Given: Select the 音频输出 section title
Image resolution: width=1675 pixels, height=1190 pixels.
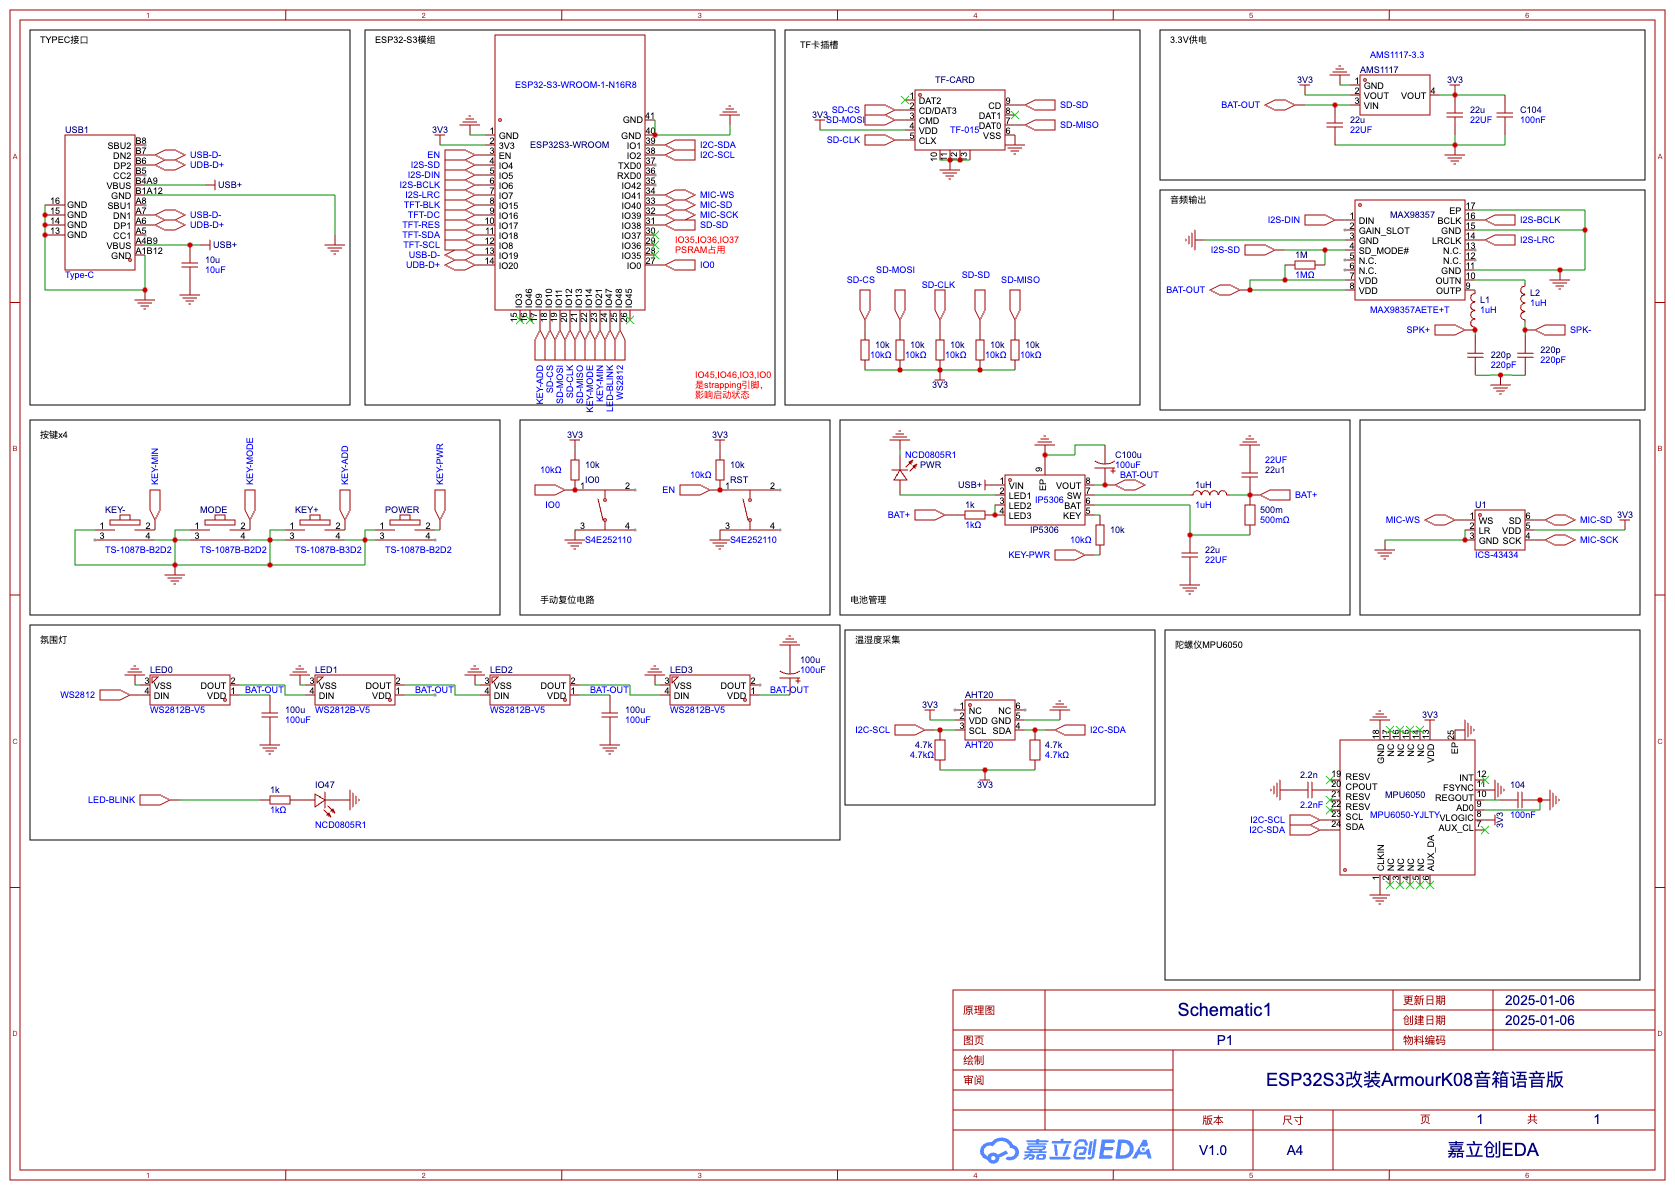Looking at the screenshot, I should pyautogui.click(x=1188, y=200).
